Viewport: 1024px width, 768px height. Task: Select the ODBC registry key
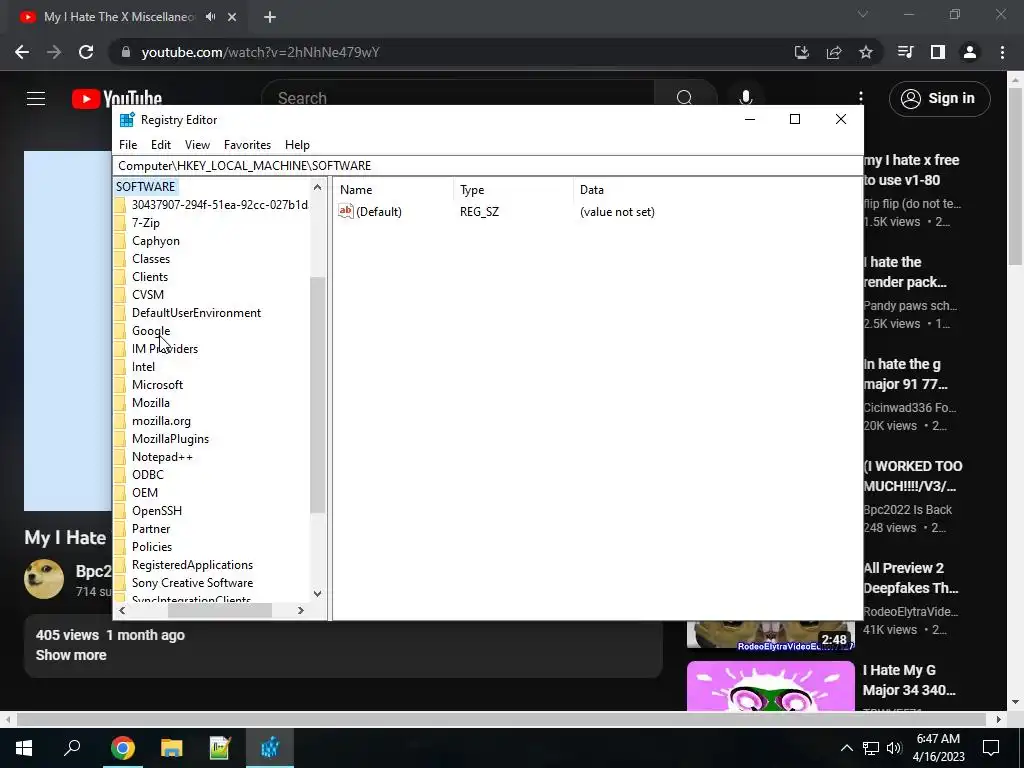(148, 475)
